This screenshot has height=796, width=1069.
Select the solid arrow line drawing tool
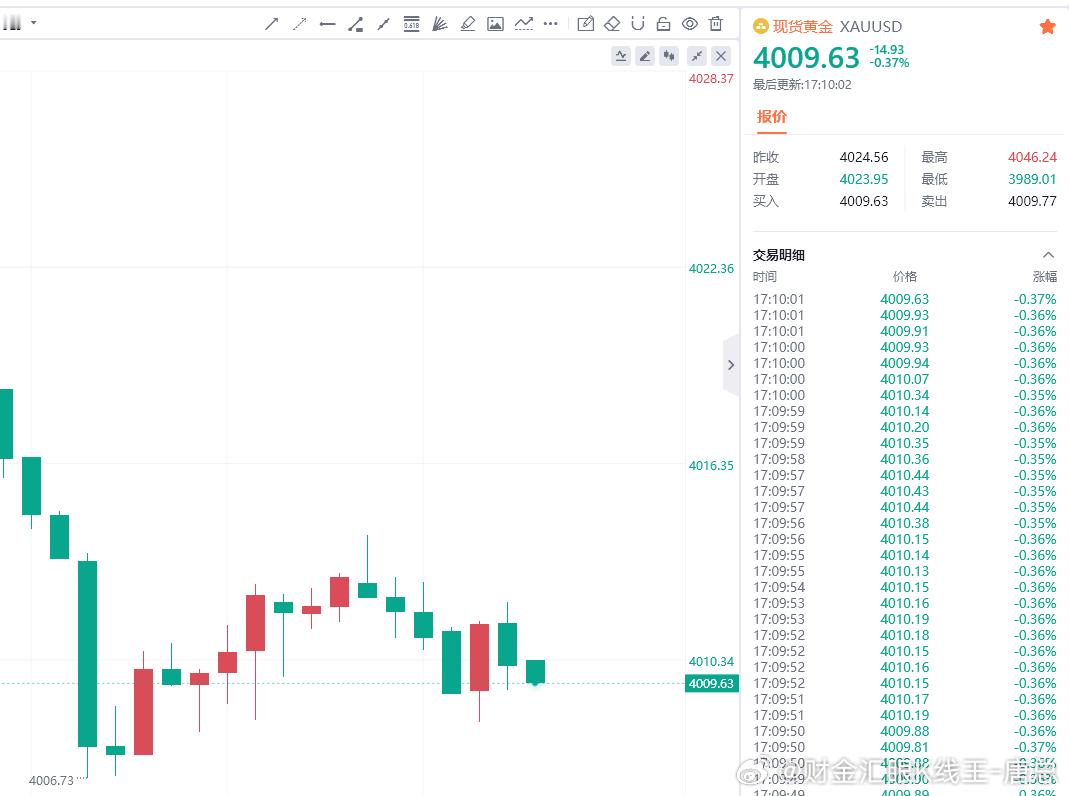tap(271, 24)
